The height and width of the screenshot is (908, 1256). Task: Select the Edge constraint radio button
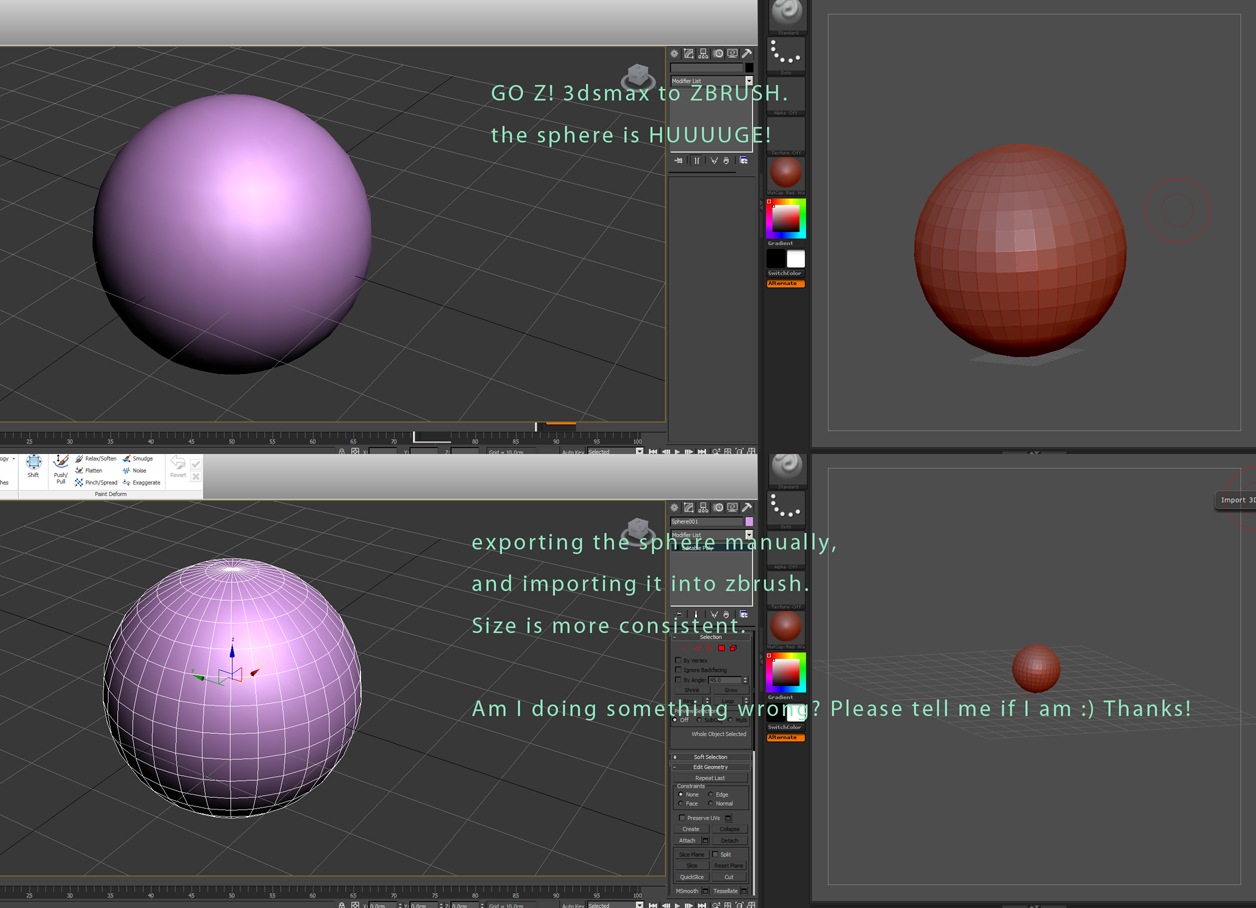tap(711, 795)
